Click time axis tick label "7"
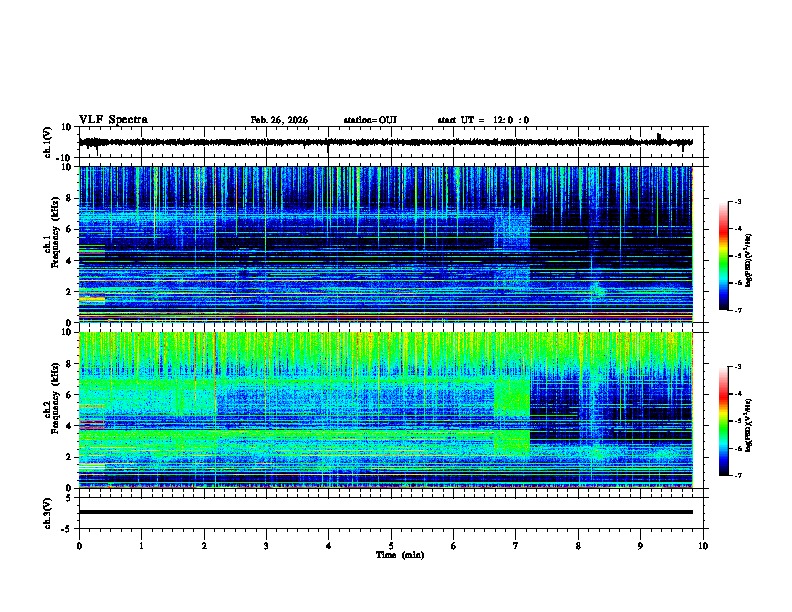The height and width of the screenshot is (612, 792). [x=516, y=546]
